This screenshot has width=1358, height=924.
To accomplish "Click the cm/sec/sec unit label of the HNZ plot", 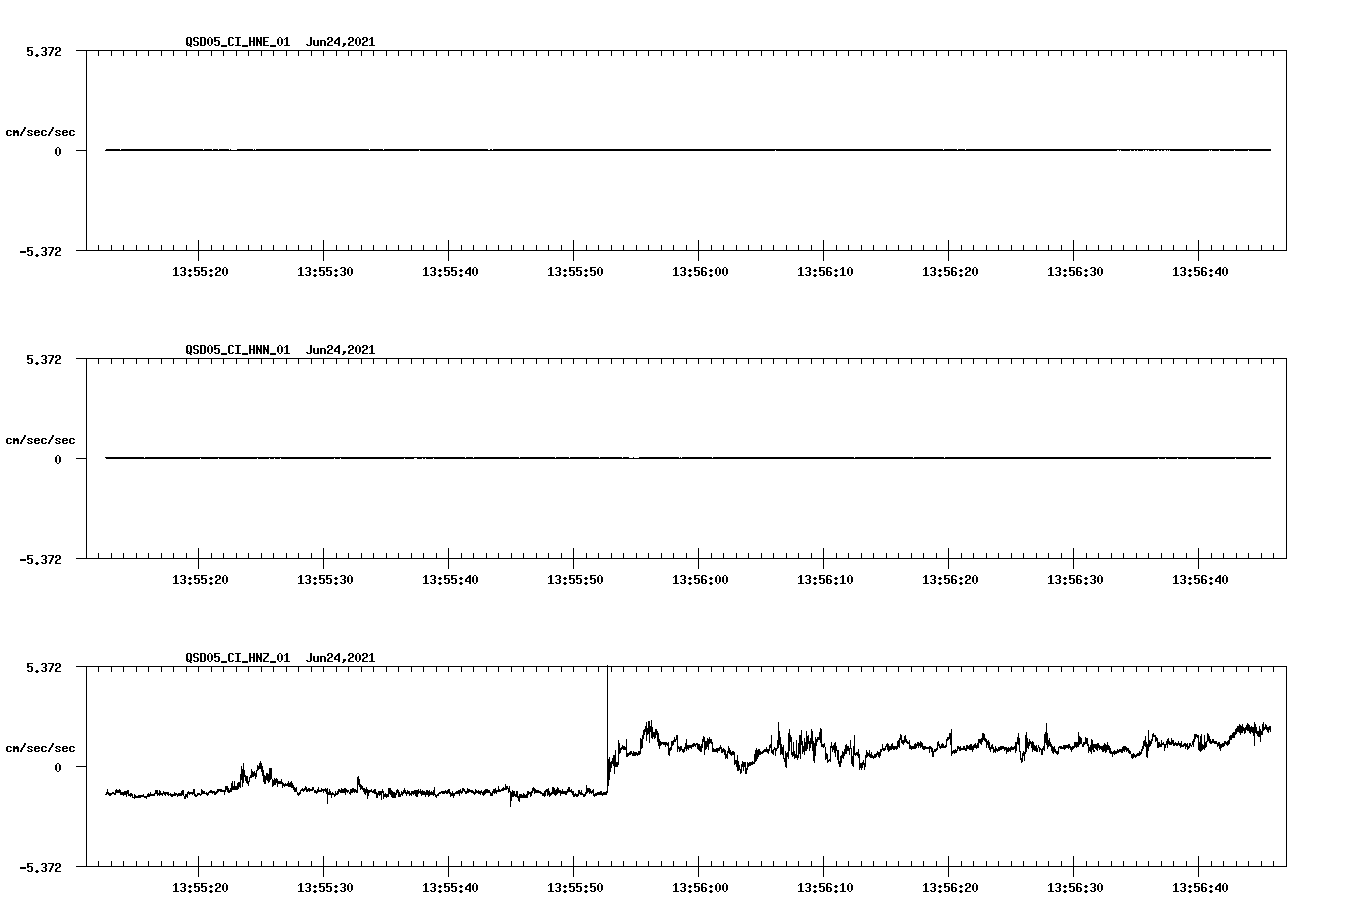I will [x=40, y=748].
